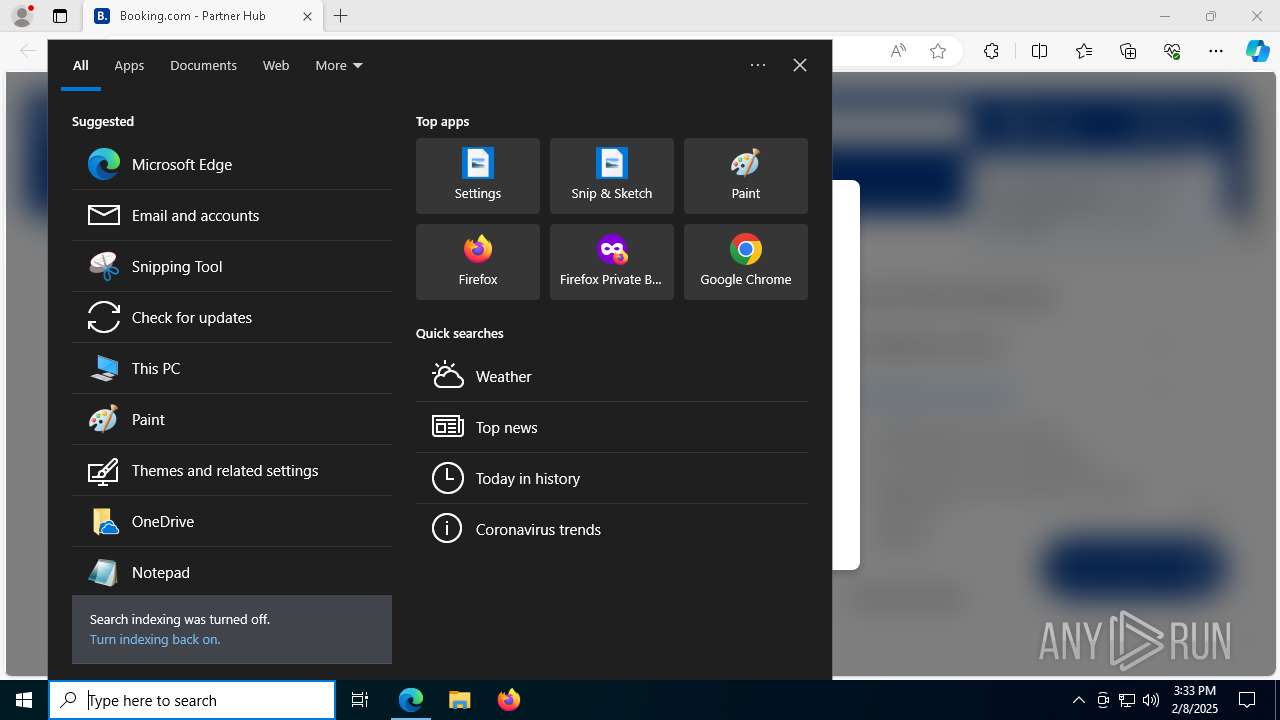Run the Top news quick search
Image resolution: width=1280 pixels, height=720 pixels.
[612, 427]
